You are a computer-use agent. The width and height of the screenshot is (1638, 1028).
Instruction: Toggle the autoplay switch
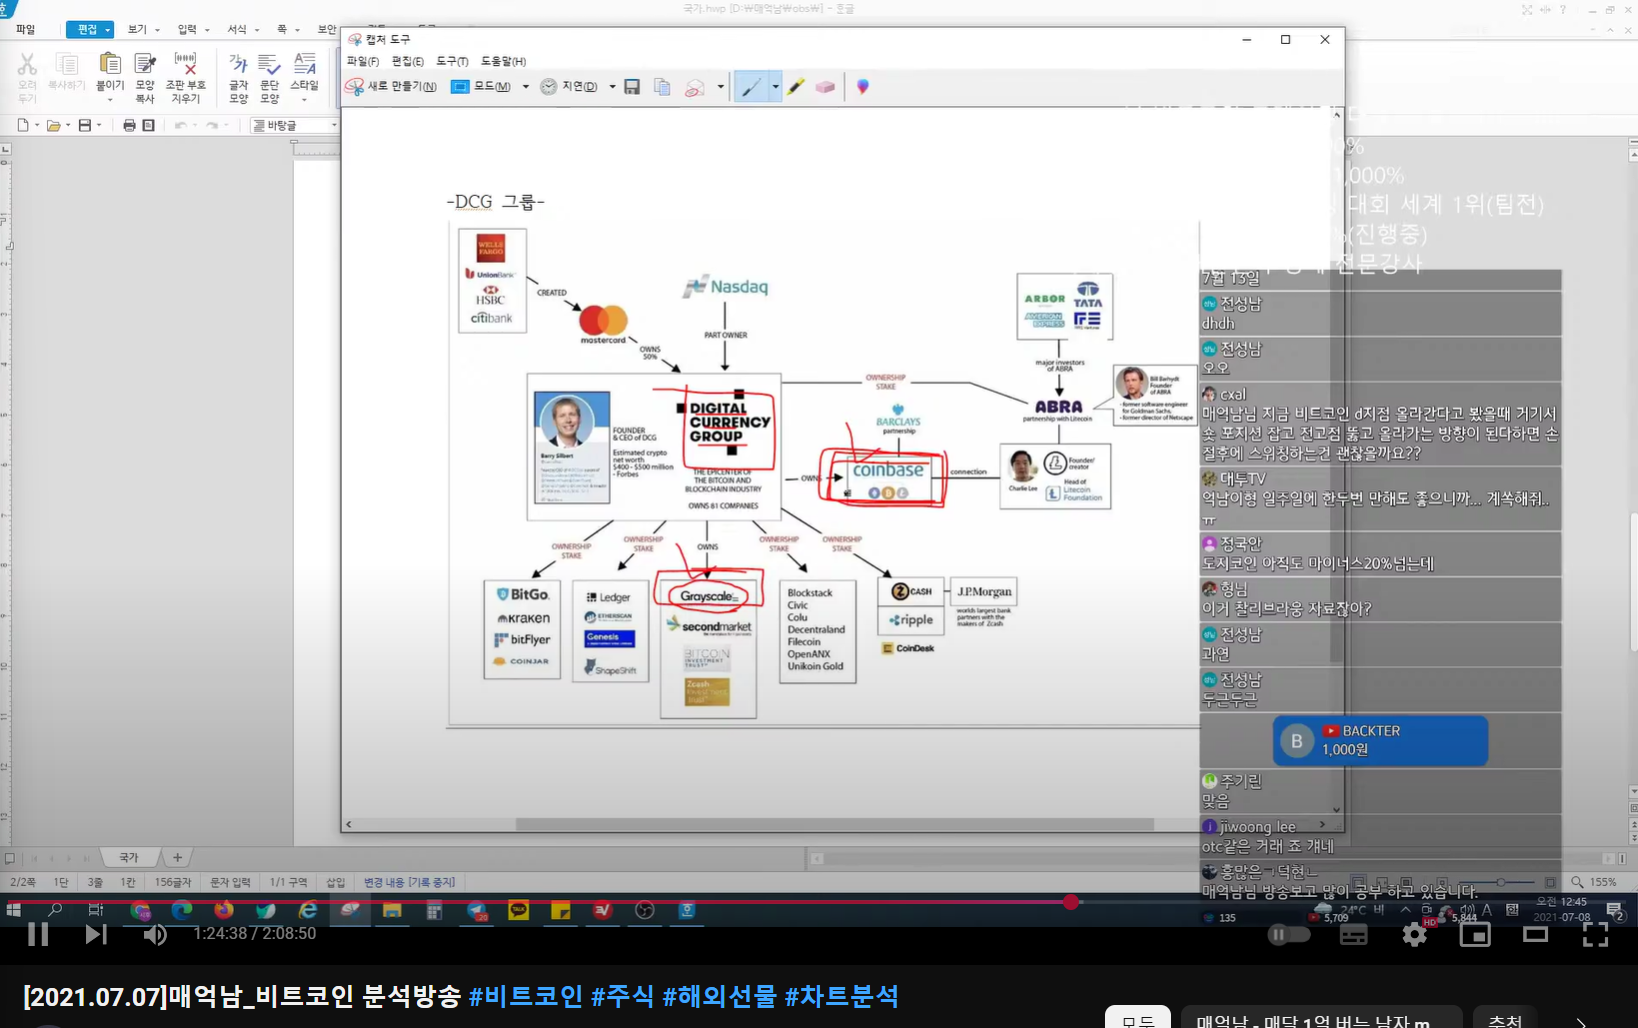[1289, 935]
